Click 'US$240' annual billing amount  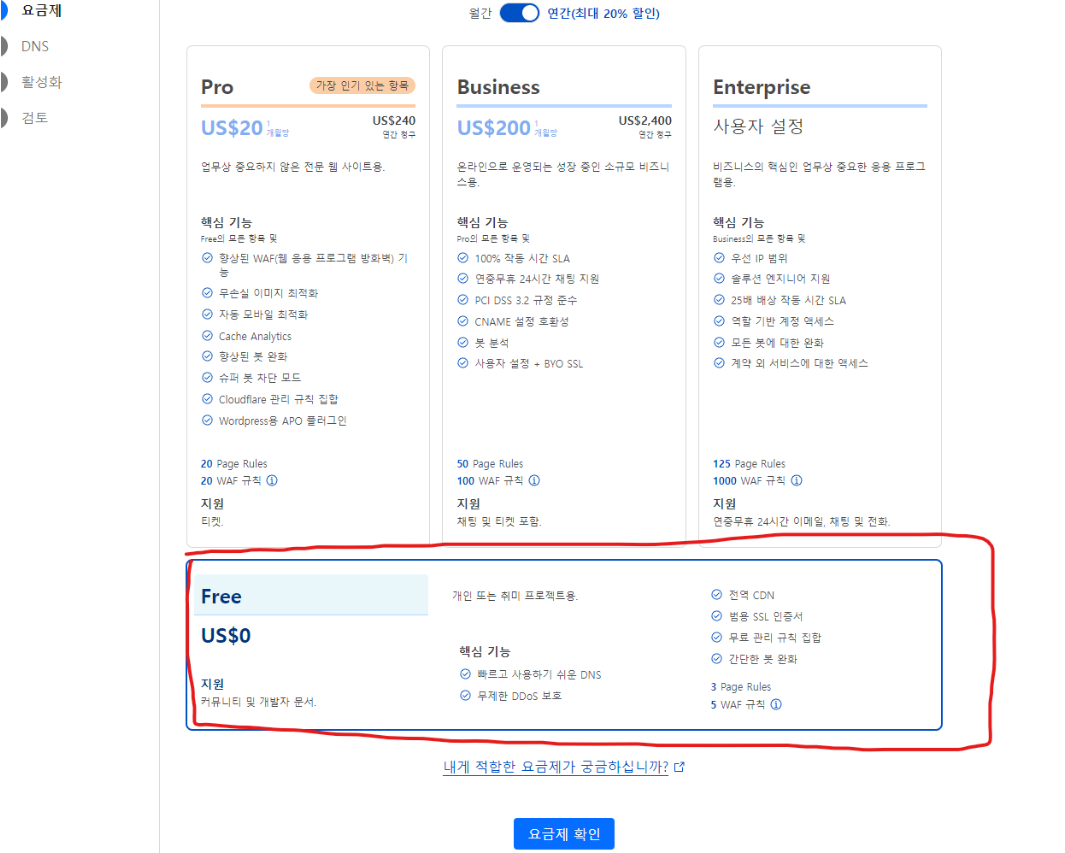(x=394, y=120)
